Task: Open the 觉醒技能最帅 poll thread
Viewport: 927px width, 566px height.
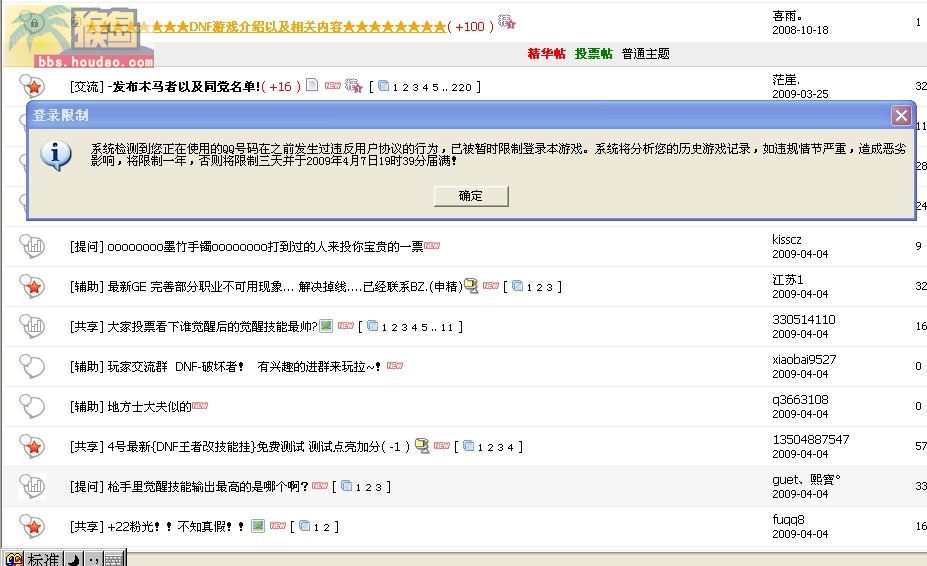Action: pyautogui.click(x=212, y=326)
